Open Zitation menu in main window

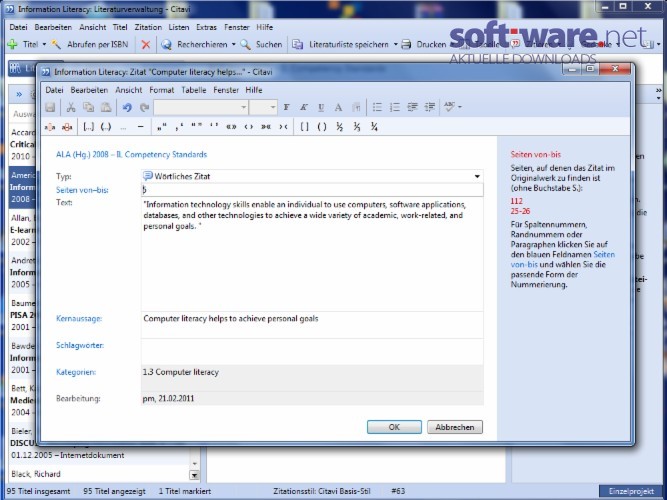click(x=148, y=27)
